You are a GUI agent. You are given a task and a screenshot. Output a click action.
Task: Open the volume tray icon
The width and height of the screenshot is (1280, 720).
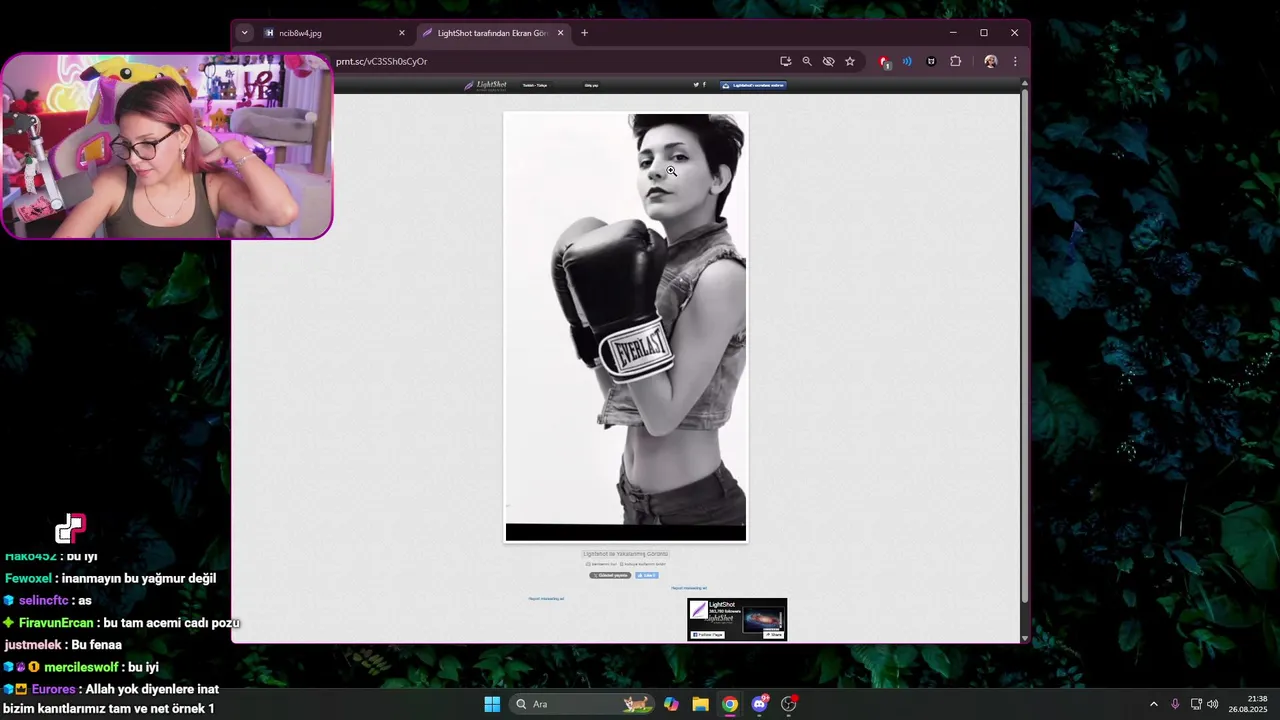click(1212, 704)
